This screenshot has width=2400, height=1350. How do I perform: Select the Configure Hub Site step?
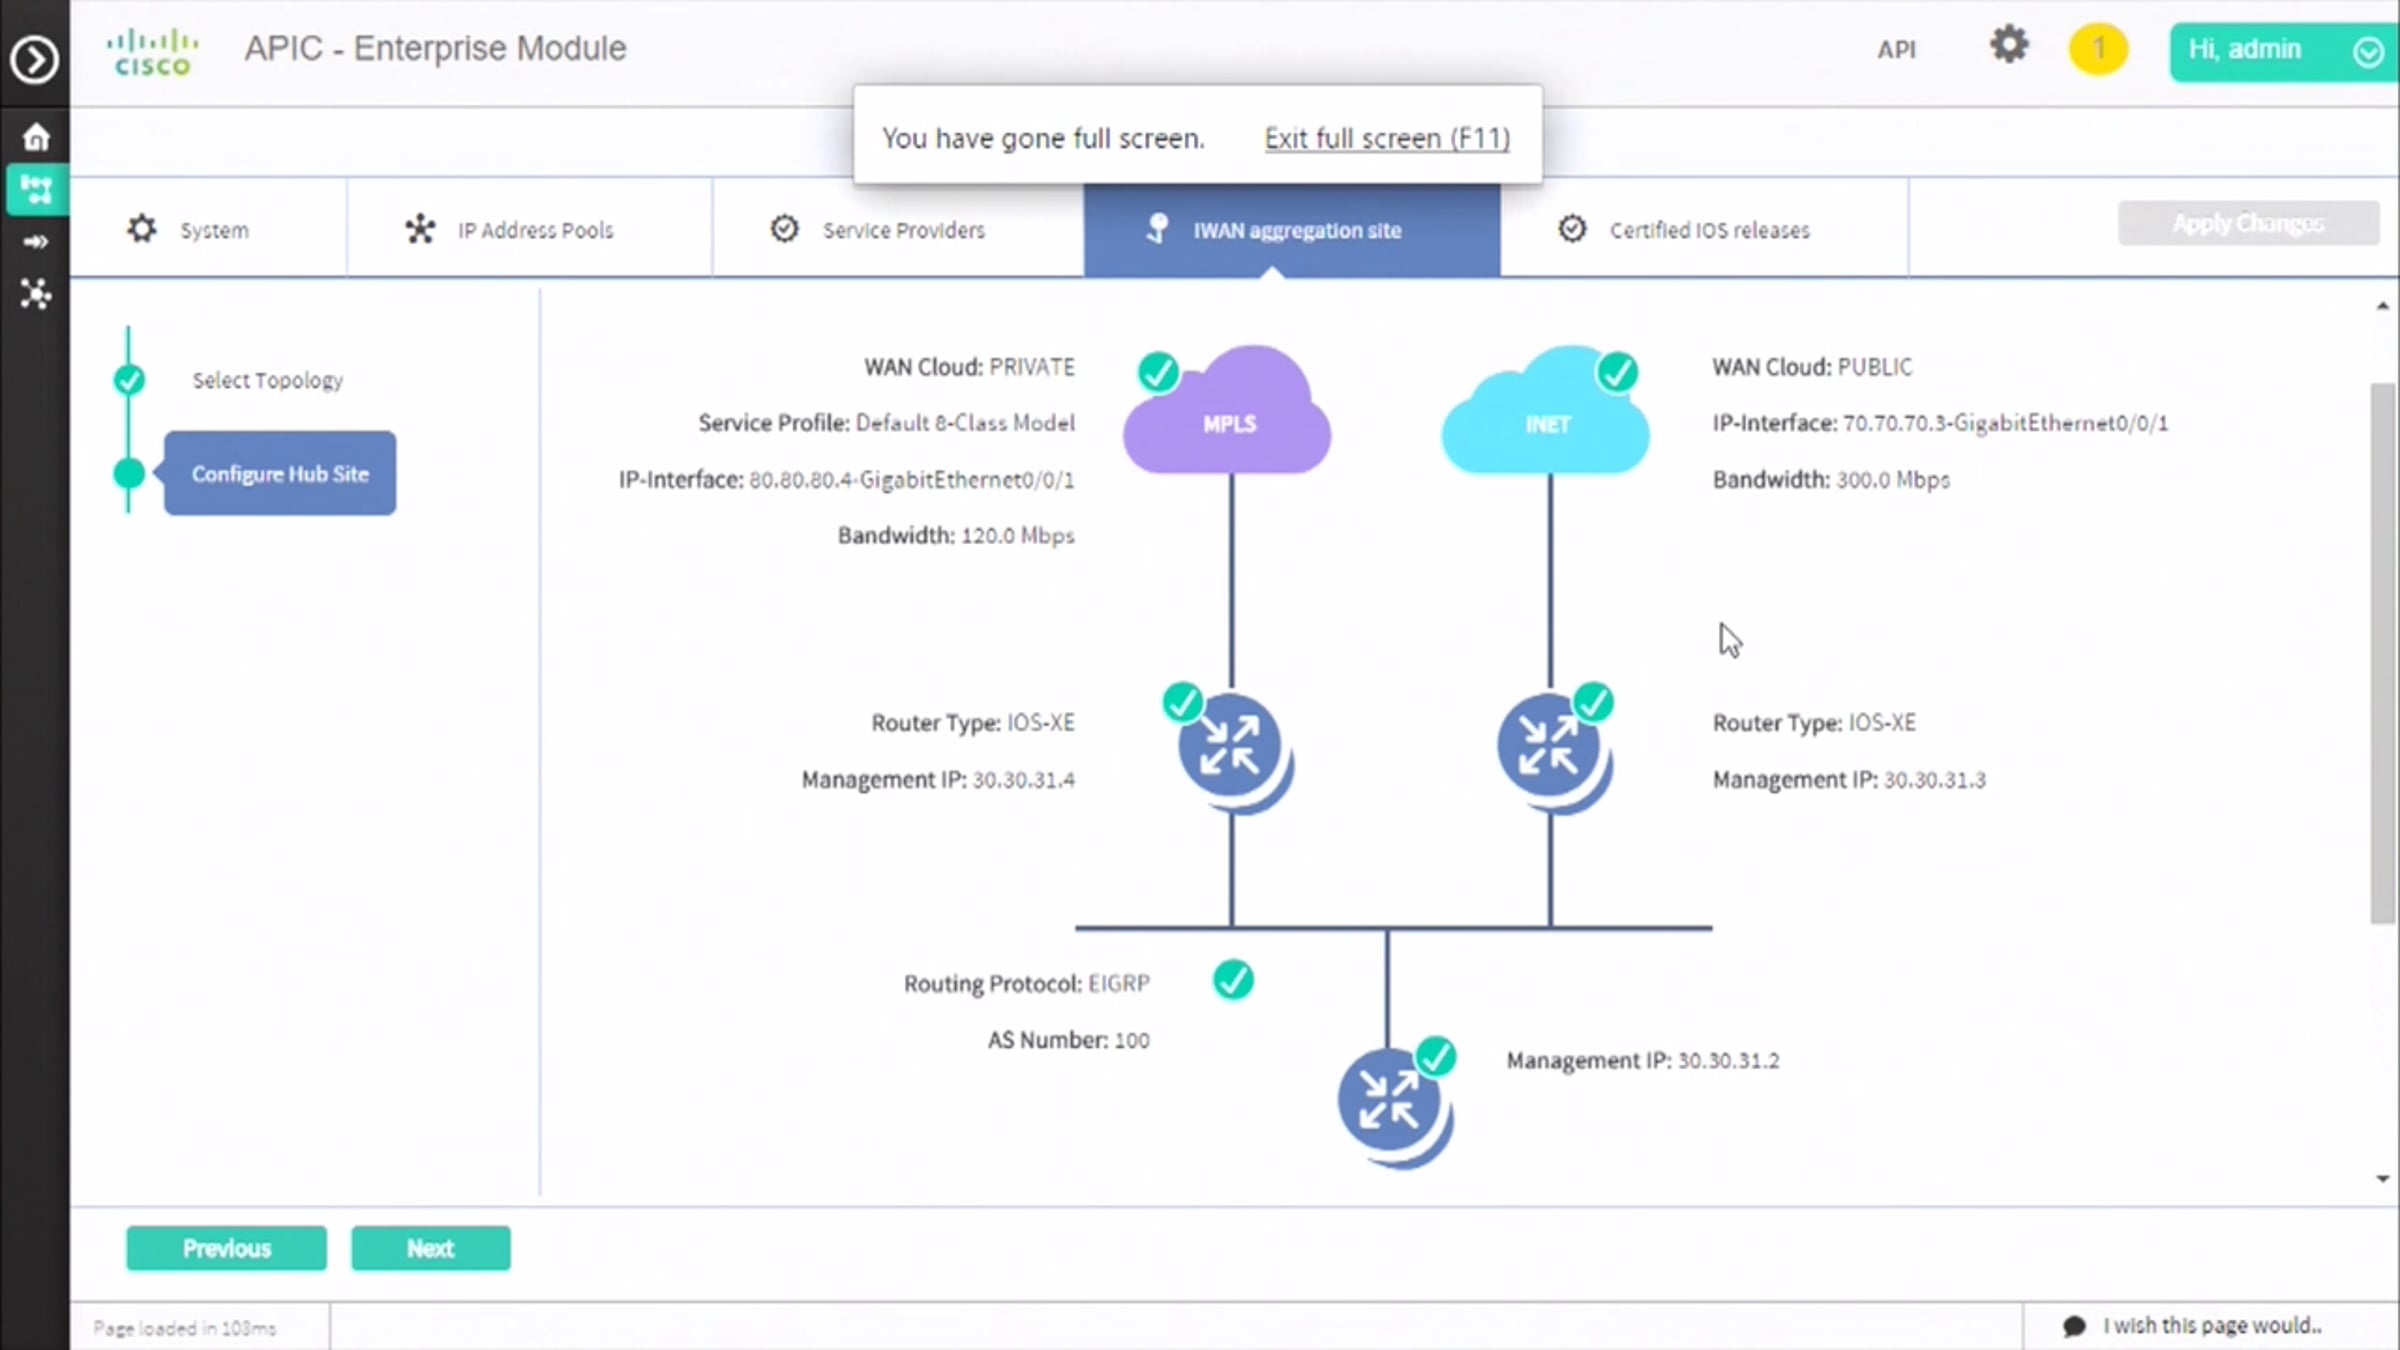coord(280,473)
